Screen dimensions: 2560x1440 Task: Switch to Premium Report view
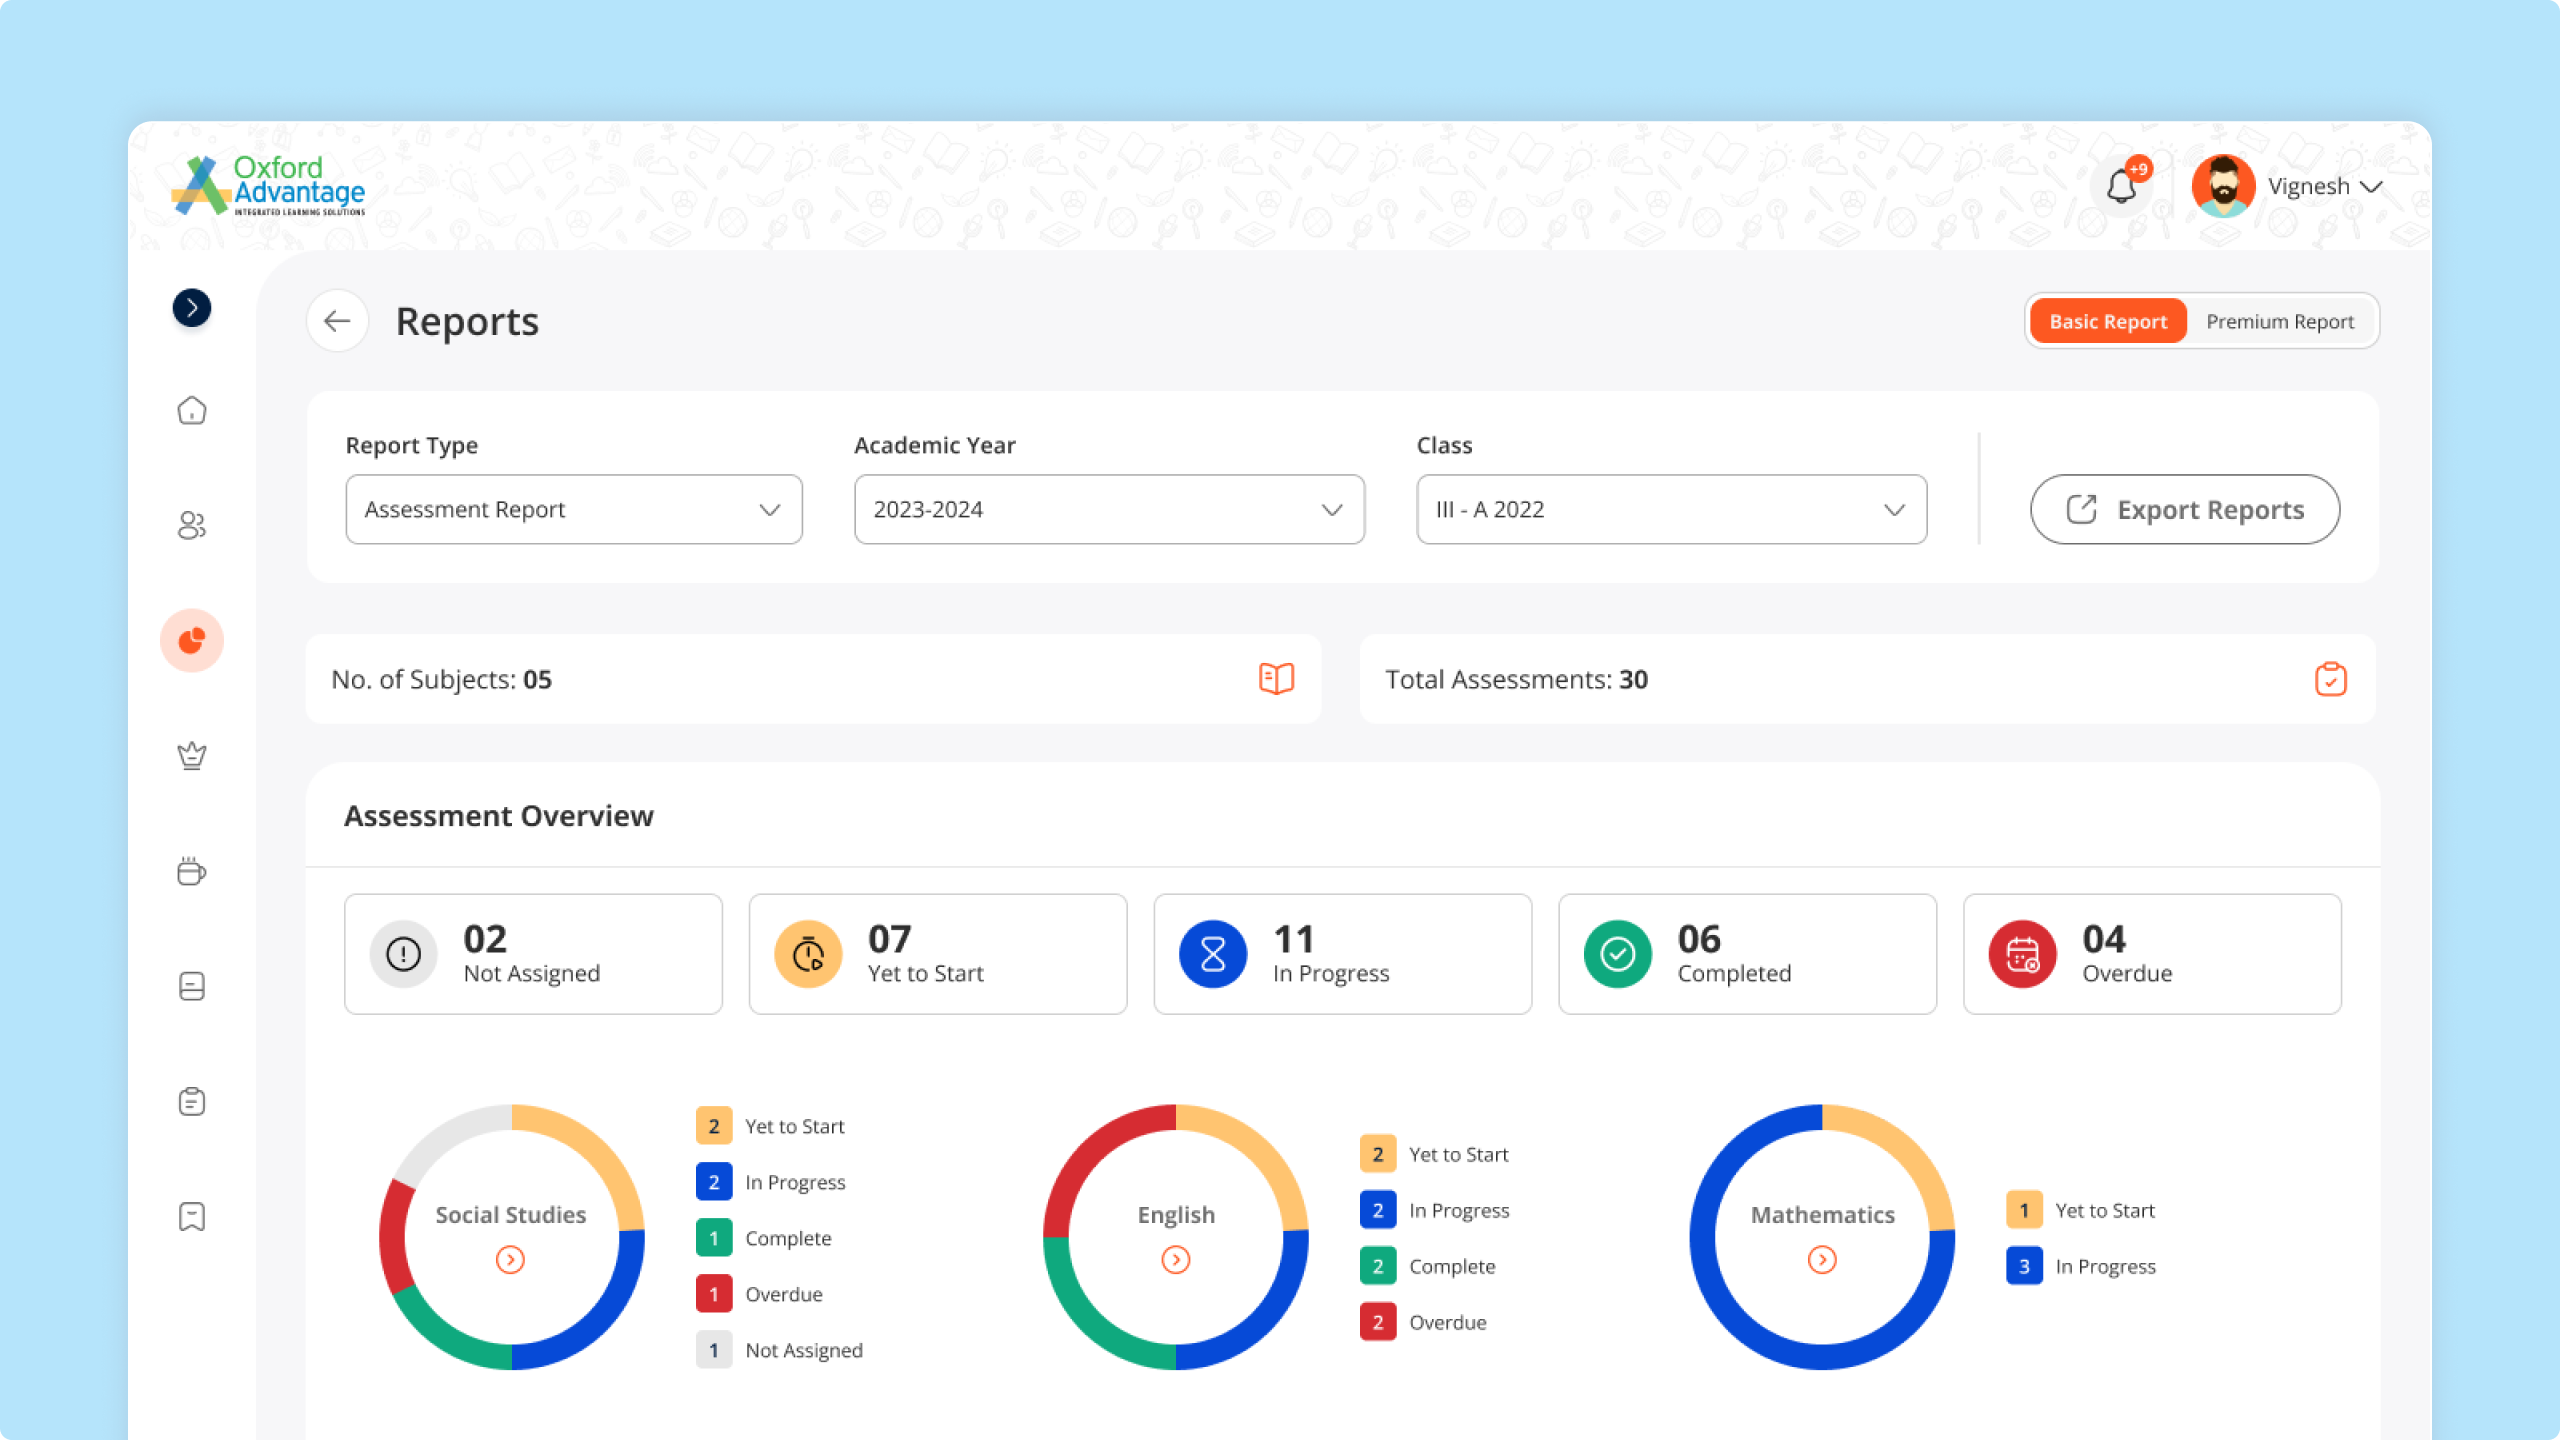pyautogui.click(x=2279, y=321)
